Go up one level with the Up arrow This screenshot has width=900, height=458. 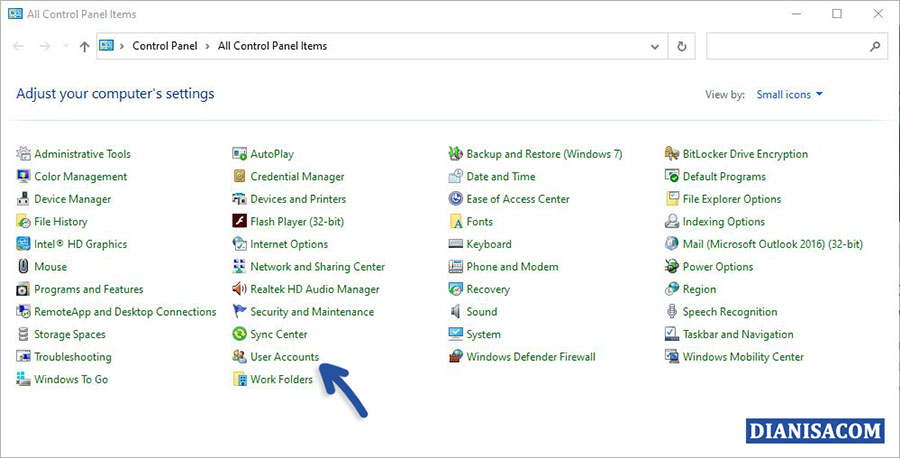84,46
